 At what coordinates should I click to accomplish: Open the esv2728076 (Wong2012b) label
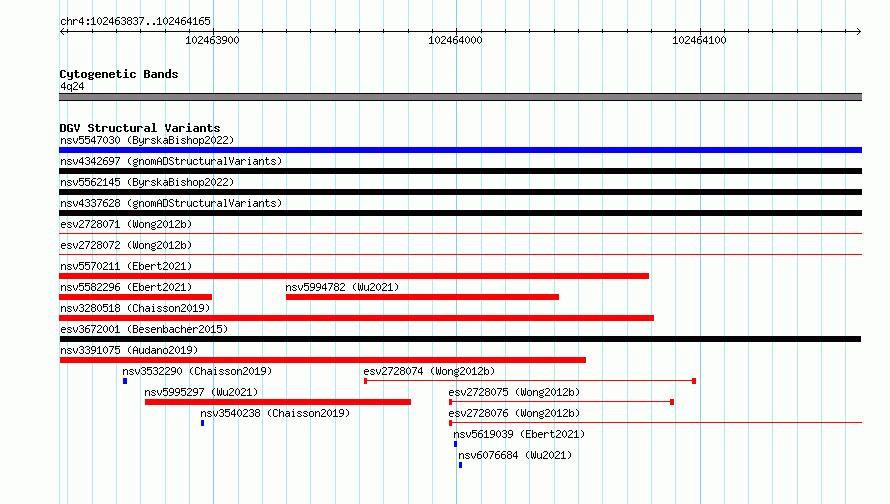(514, 413)
